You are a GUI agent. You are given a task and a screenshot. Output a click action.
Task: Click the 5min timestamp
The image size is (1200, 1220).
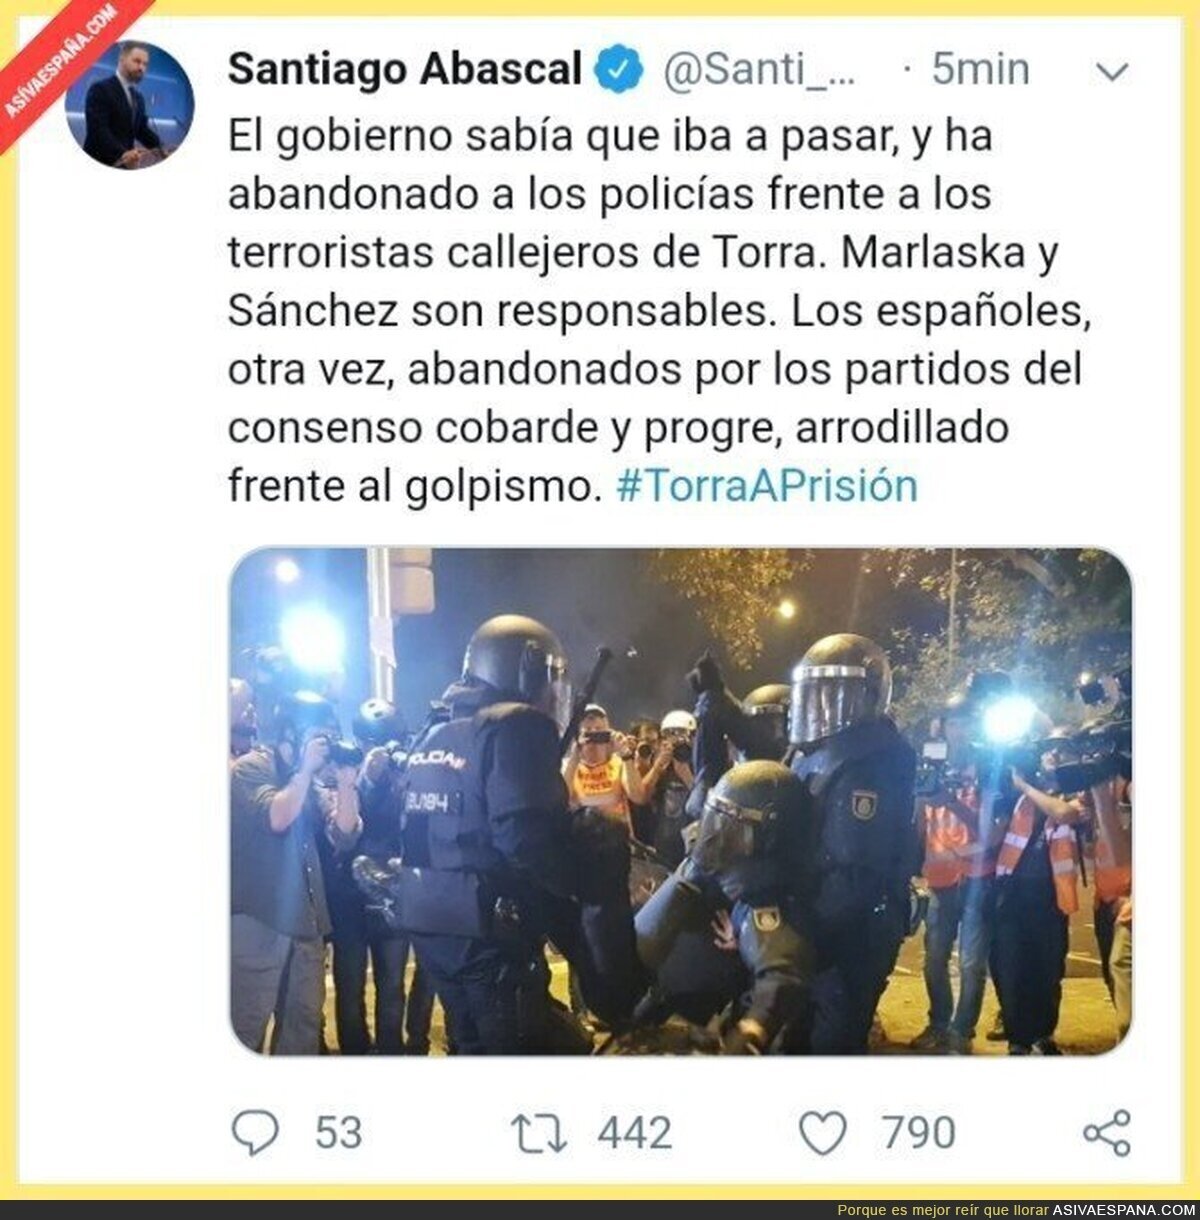click(980, 70)
